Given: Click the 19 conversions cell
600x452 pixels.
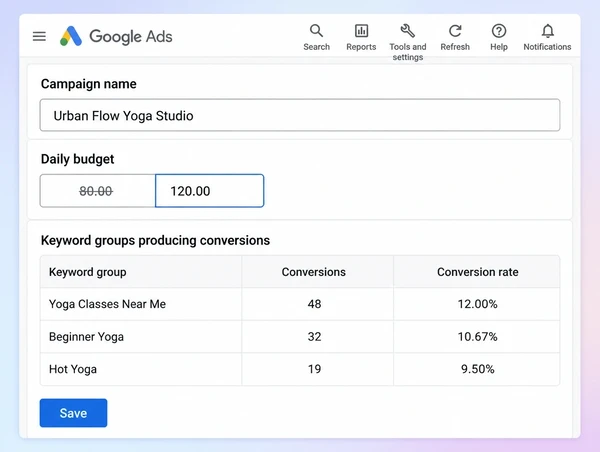Looking at the screenshot, I should [x=318, y=369].
